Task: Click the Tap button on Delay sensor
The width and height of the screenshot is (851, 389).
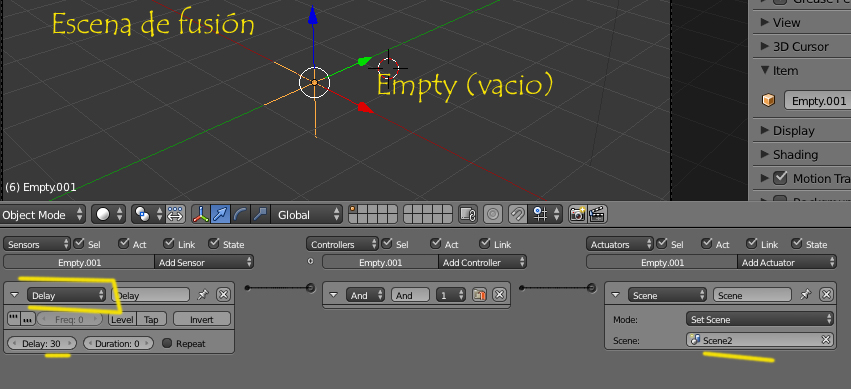Action: [151, 319]
